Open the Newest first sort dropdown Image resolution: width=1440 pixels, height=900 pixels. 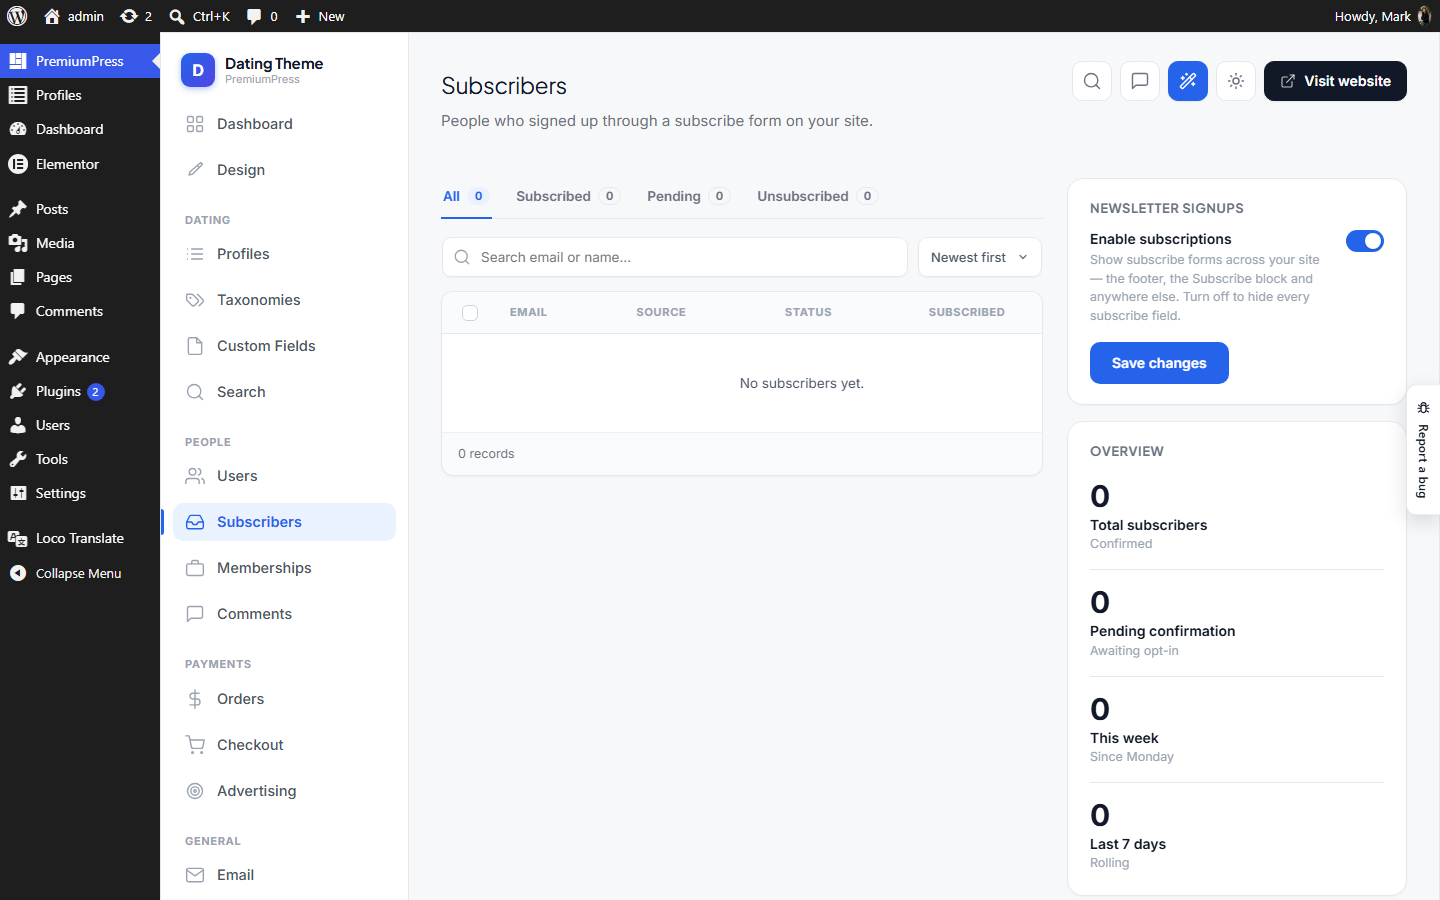pyautogui.click(x=980, y=257)
